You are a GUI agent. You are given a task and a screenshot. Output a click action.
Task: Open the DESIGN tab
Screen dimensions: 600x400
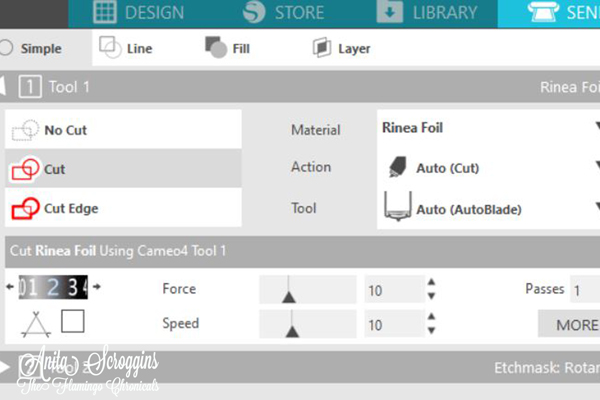click(x=139, y=12)
